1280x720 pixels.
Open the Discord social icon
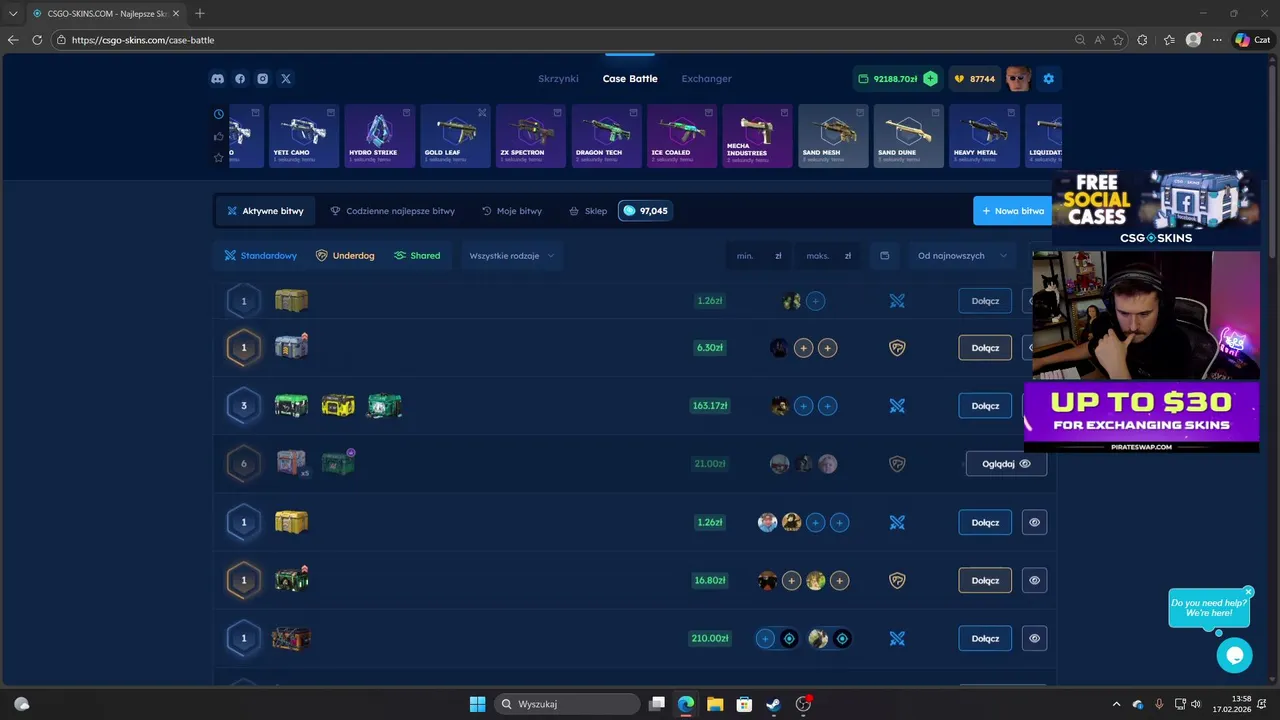217,79
